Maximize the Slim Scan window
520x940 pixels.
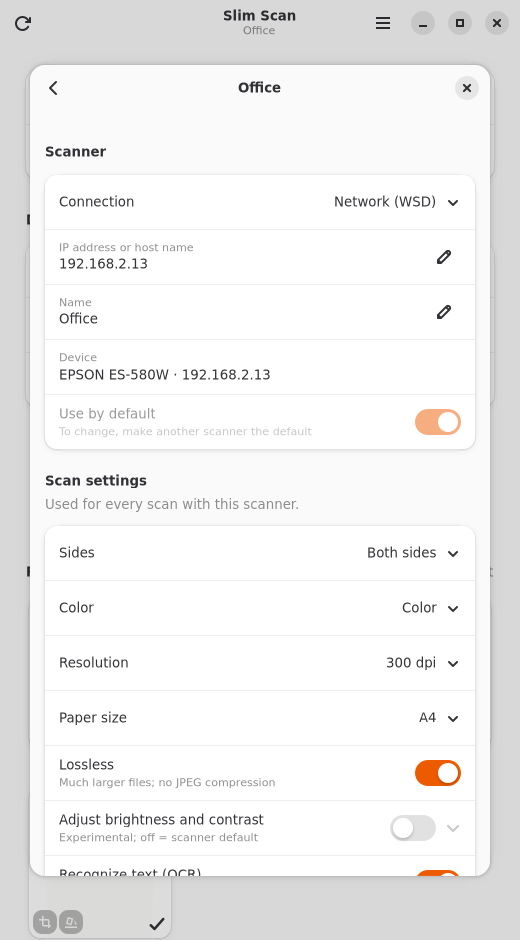pyautogui.click(x=460, y=23)
